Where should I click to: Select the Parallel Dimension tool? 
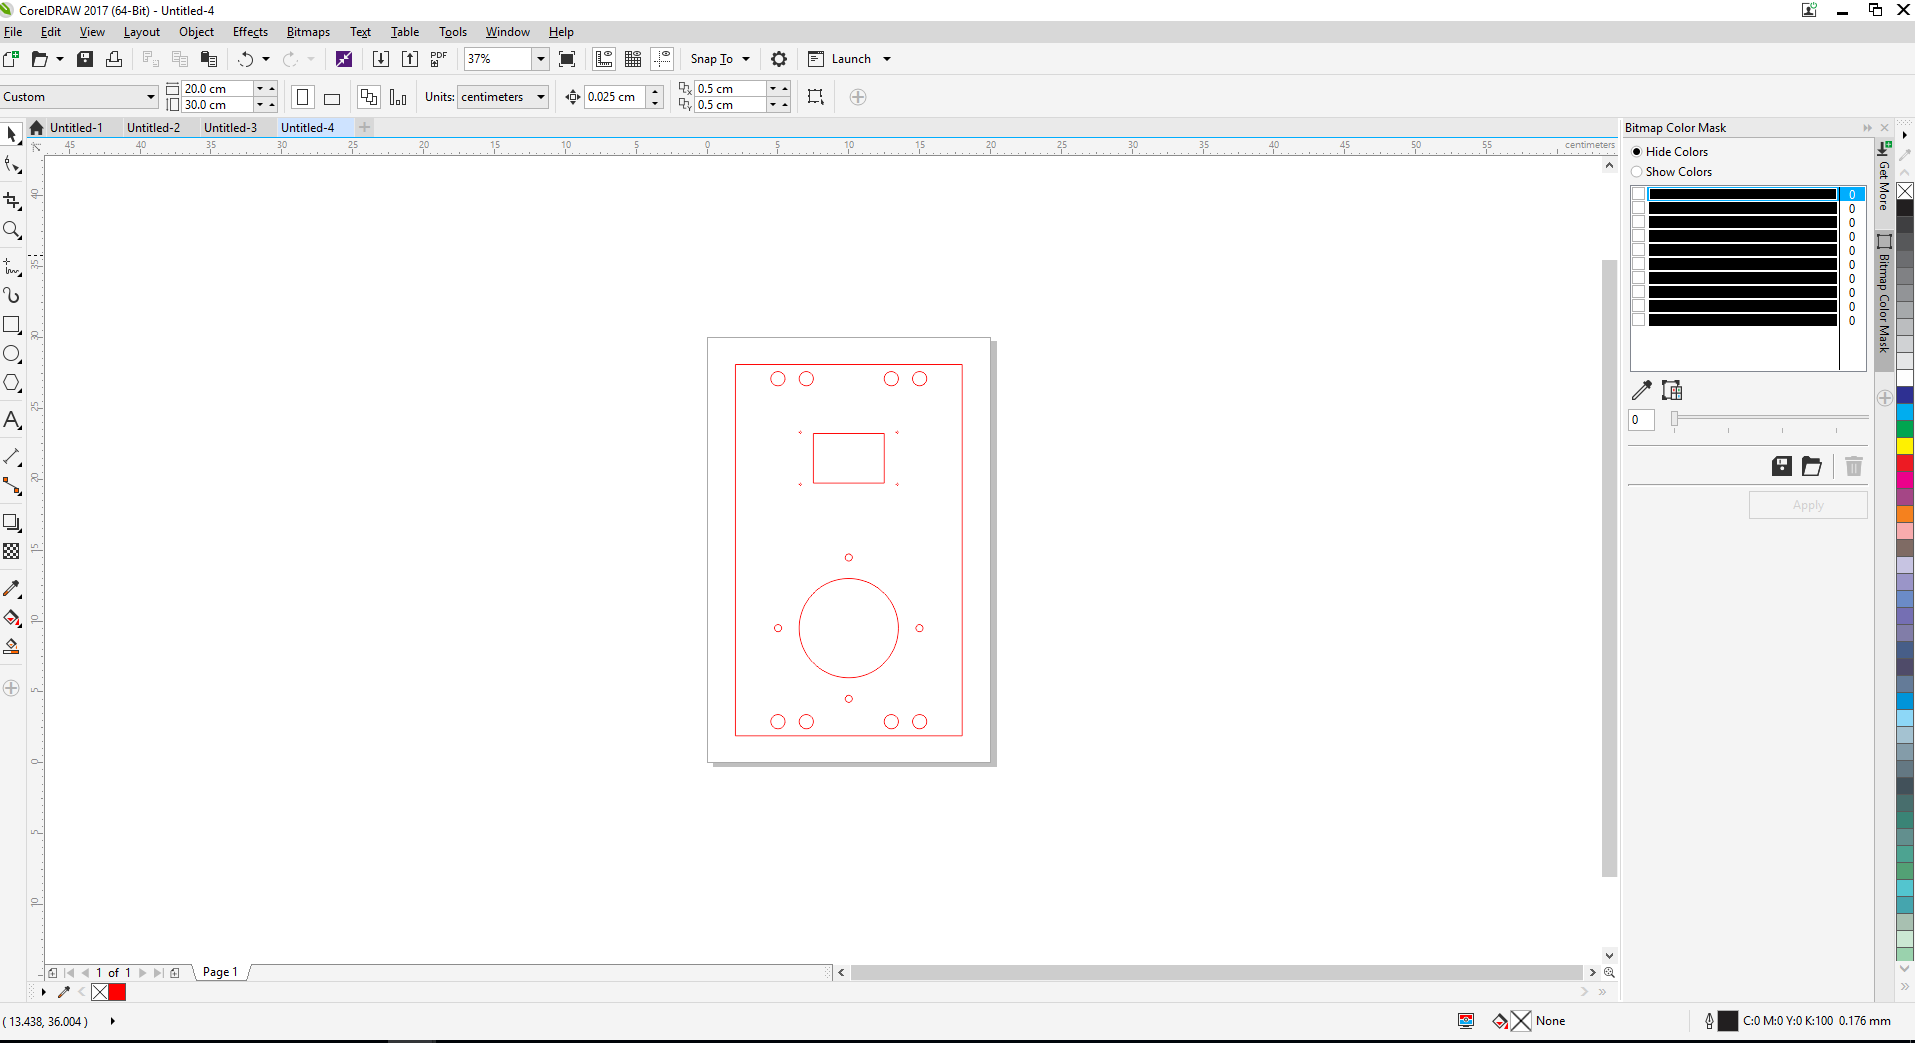(x=12, y=457)
